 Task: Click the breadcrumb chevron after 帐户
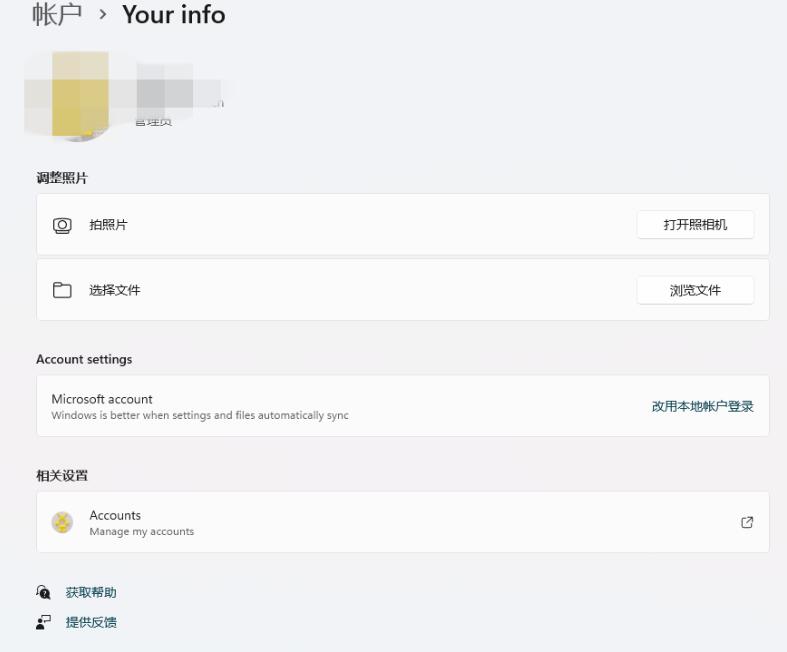(x=102, y=16)
